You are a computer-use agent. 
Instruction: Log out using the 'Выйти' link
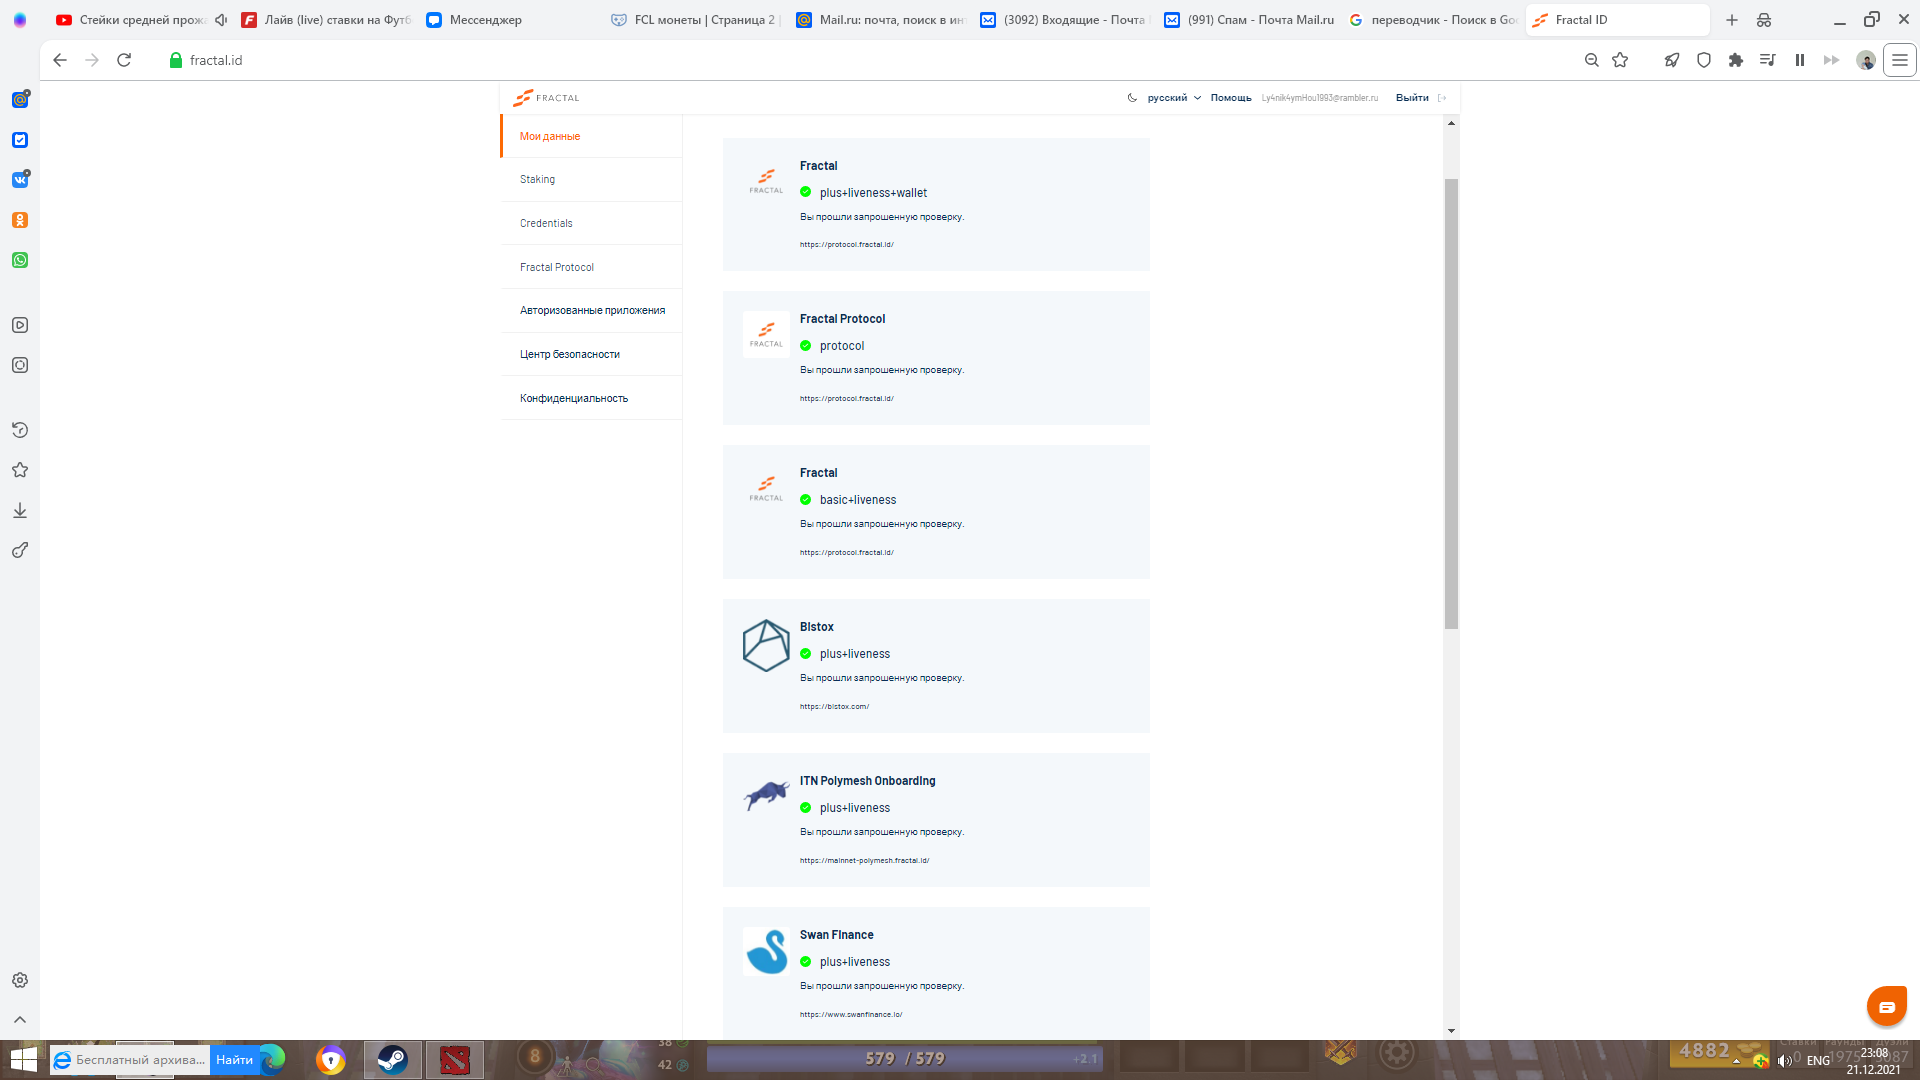(x=1412, y=98)
